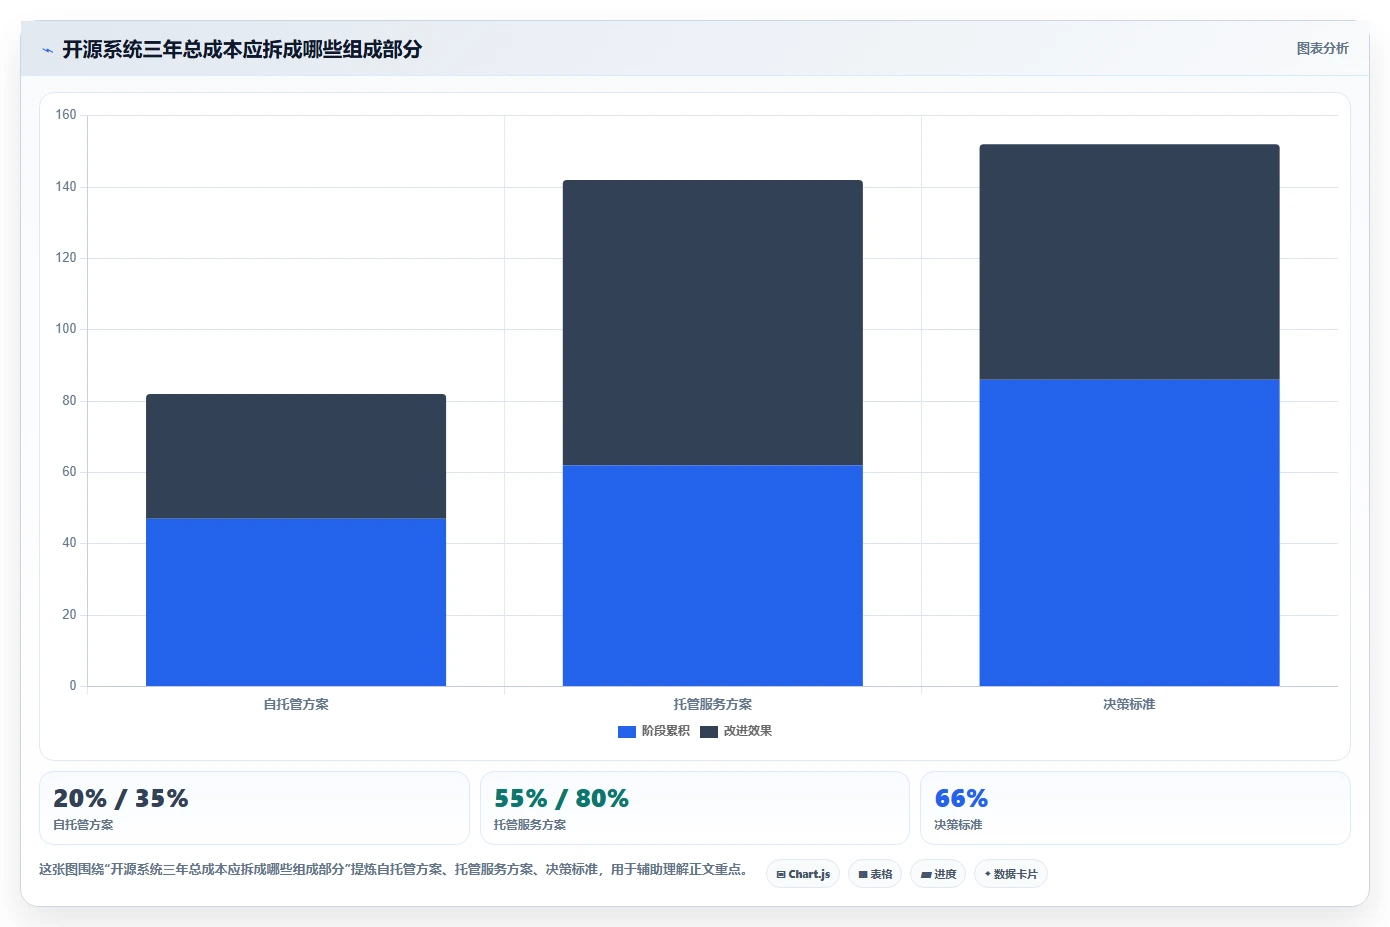
Task: Click the sparkle icon in 数据卡片 tag
Action: (x=987, y=874)
